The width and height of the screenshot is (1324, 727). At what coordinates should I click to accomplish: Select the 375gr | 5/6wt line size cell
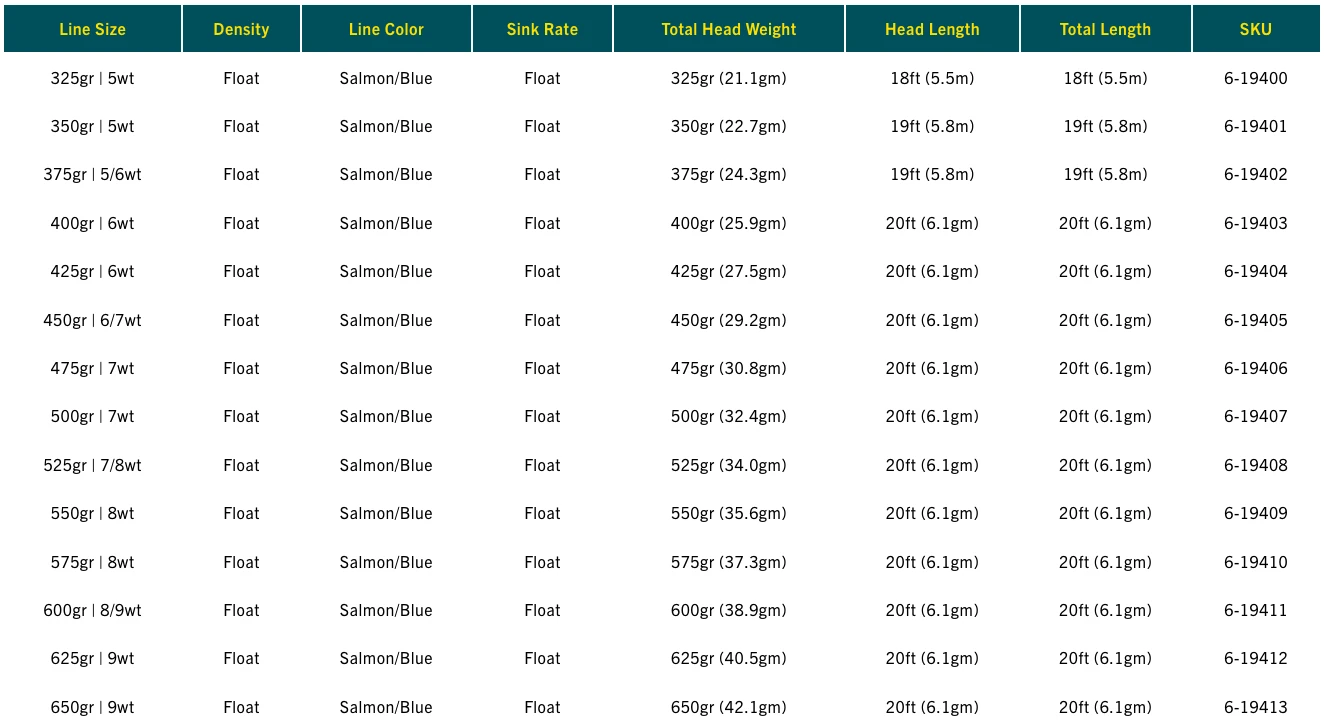click(92, 174)
